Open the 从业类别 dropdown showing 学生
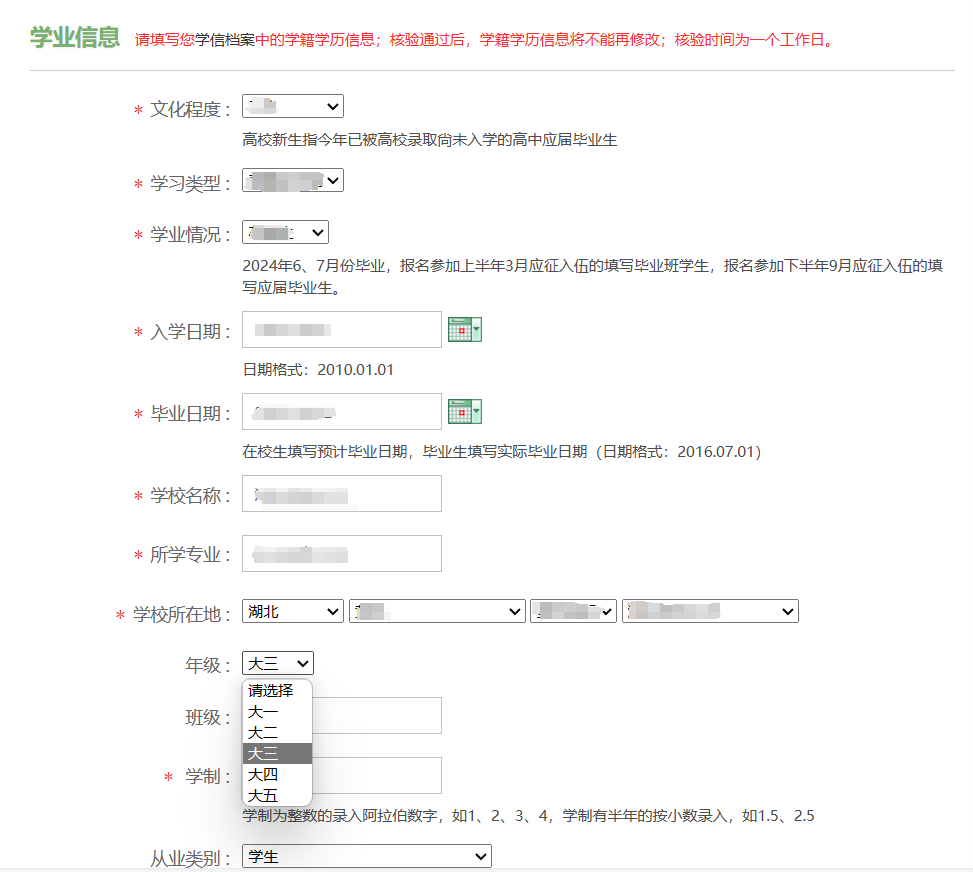Screen dimensions: 973x872 [x=365, y=855]
